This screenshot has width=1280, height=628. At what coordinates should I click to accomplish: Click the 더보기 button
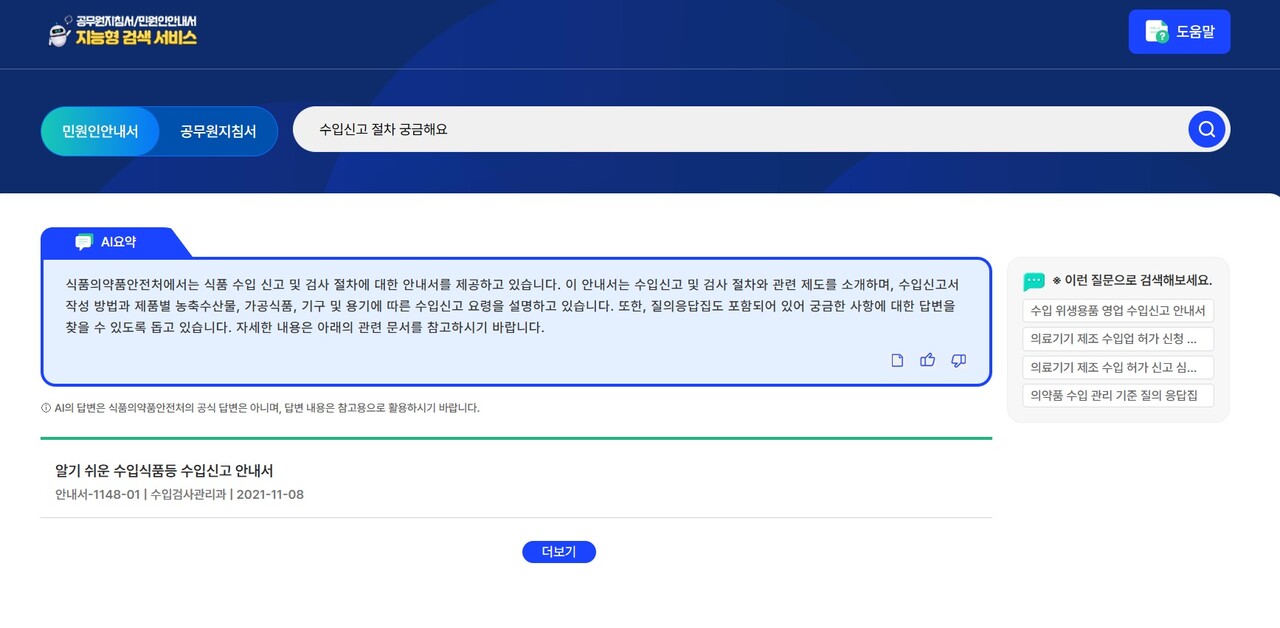tap(558, 551)
